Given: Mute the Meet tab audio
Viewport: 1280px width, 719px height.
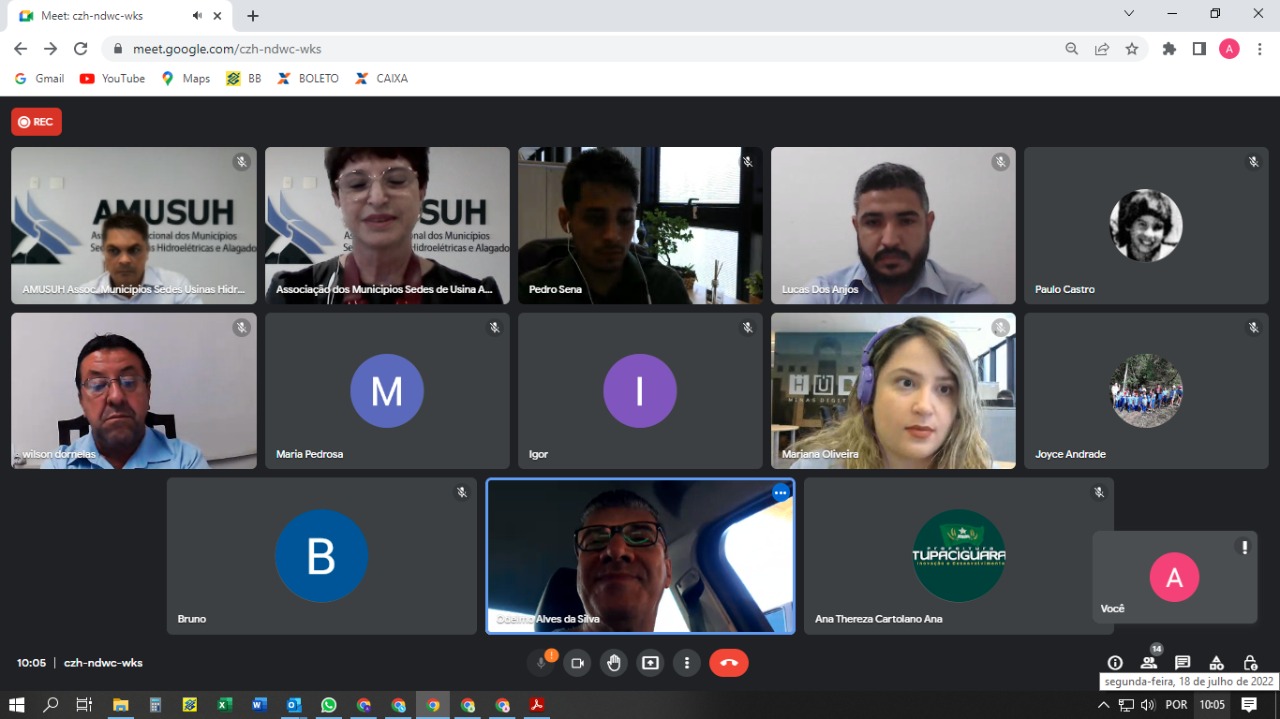Looking at the screenshot, I should (x=197, y=16).
